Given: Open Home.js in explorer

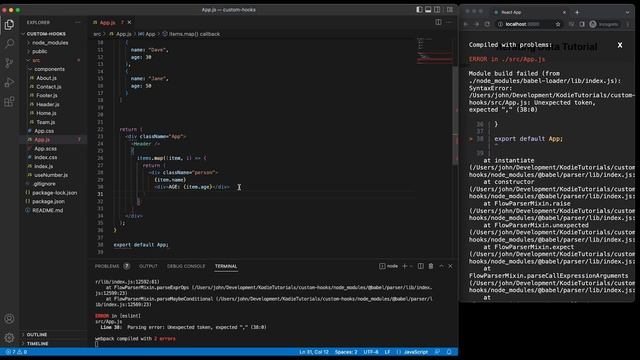Looking at the screenshot, I should pyautogui.click(x=46, y=113).
